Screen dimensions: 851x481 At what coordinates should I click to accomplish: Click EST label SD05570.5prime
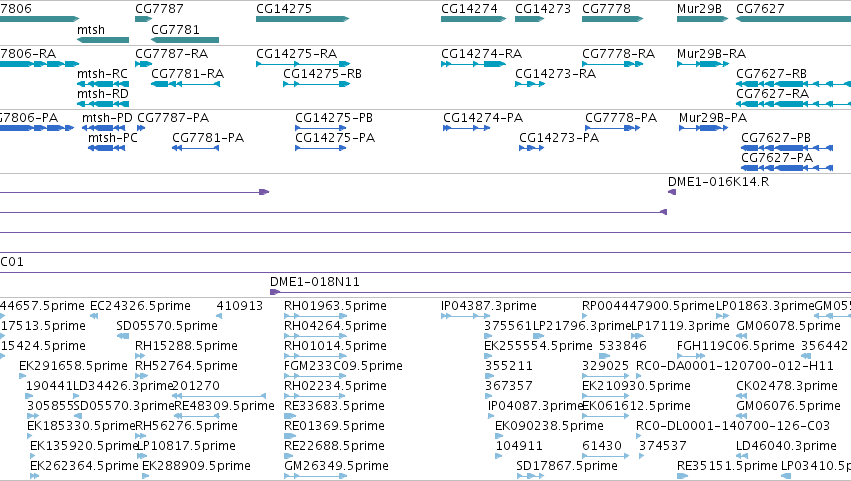pos(167,326)
